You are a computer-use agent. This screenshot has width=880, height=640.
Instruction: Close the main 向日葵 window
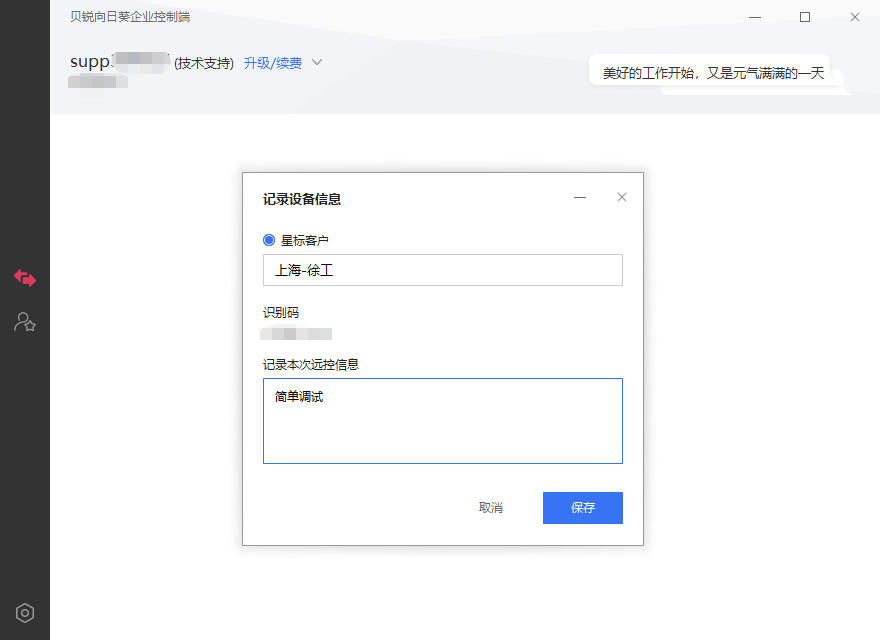[855, 17]
